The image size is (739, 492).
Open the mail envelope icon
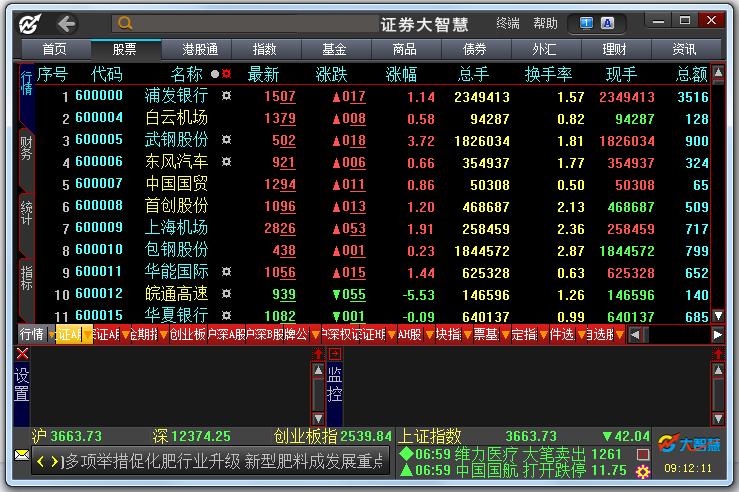(x=22, y=455)
